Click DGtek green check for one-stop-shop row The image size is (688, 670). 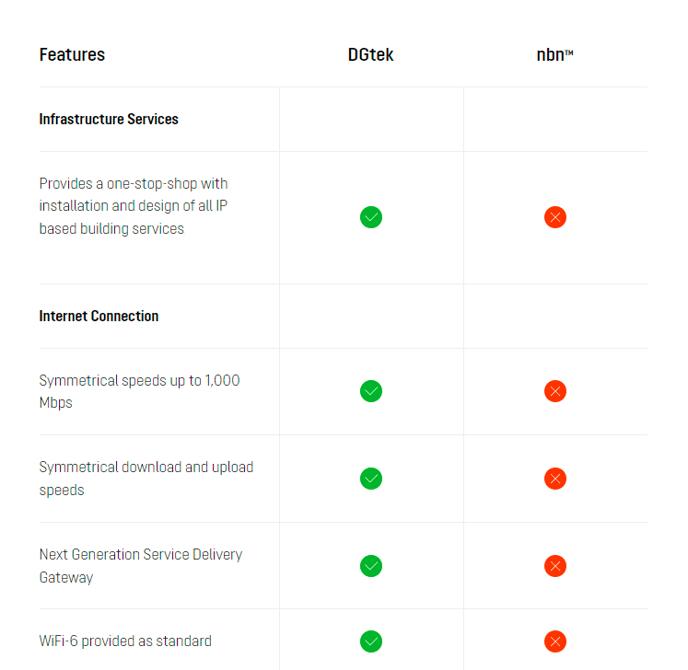coord(371,217)
